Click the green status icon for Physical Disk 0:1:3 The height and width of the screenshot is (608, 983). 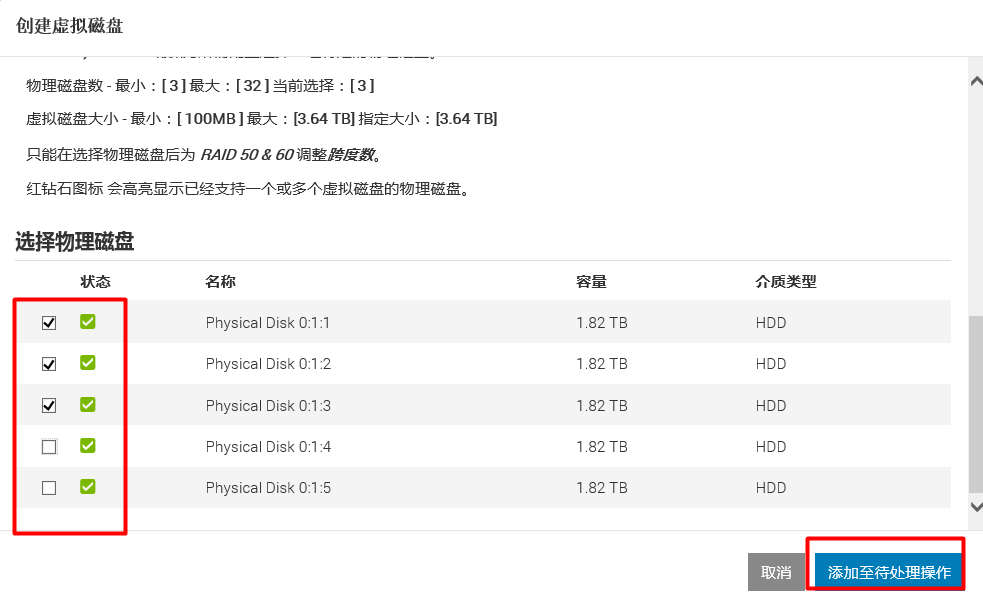(87, 405)
